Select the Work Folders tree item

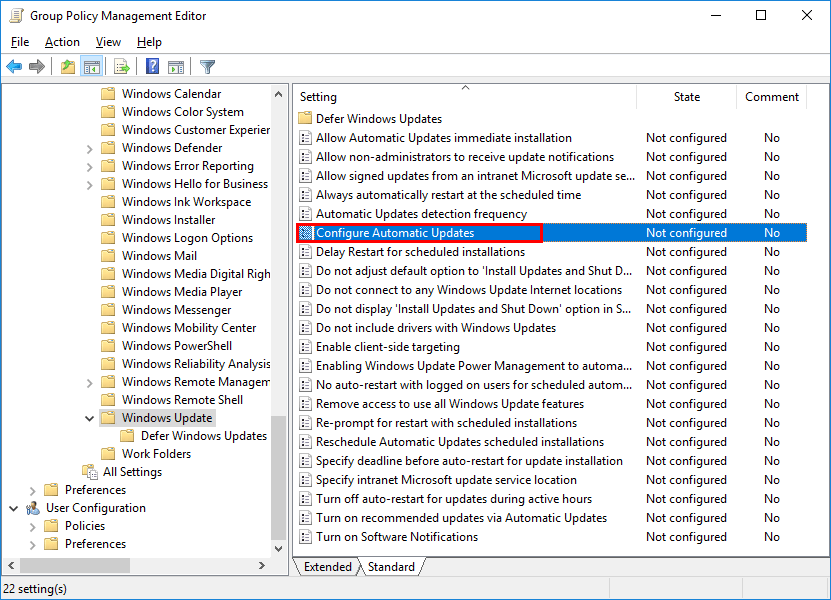tap(156, 454)
